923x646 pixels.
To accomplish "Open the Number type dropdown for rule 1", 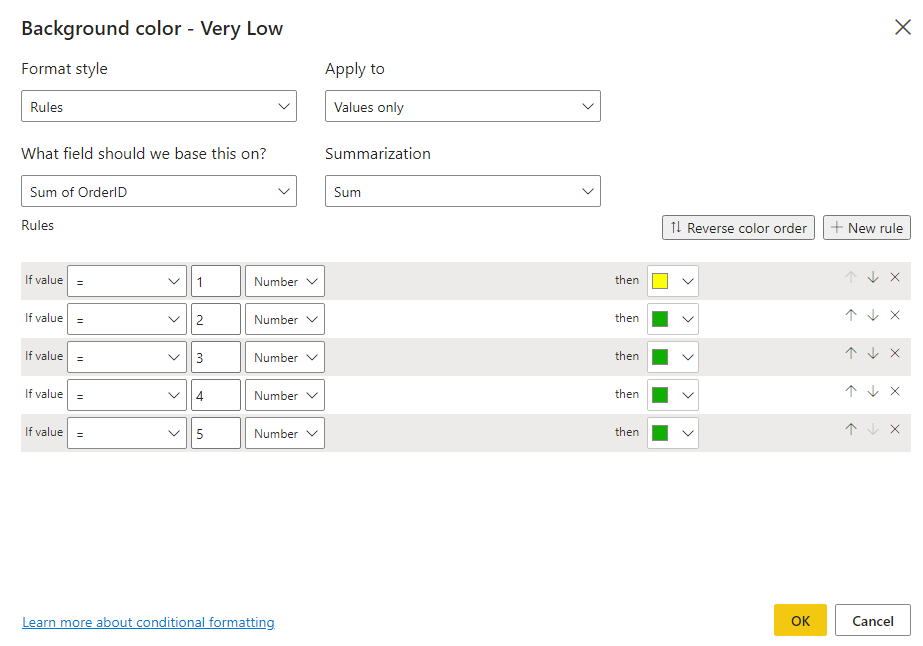I will 285,281.
